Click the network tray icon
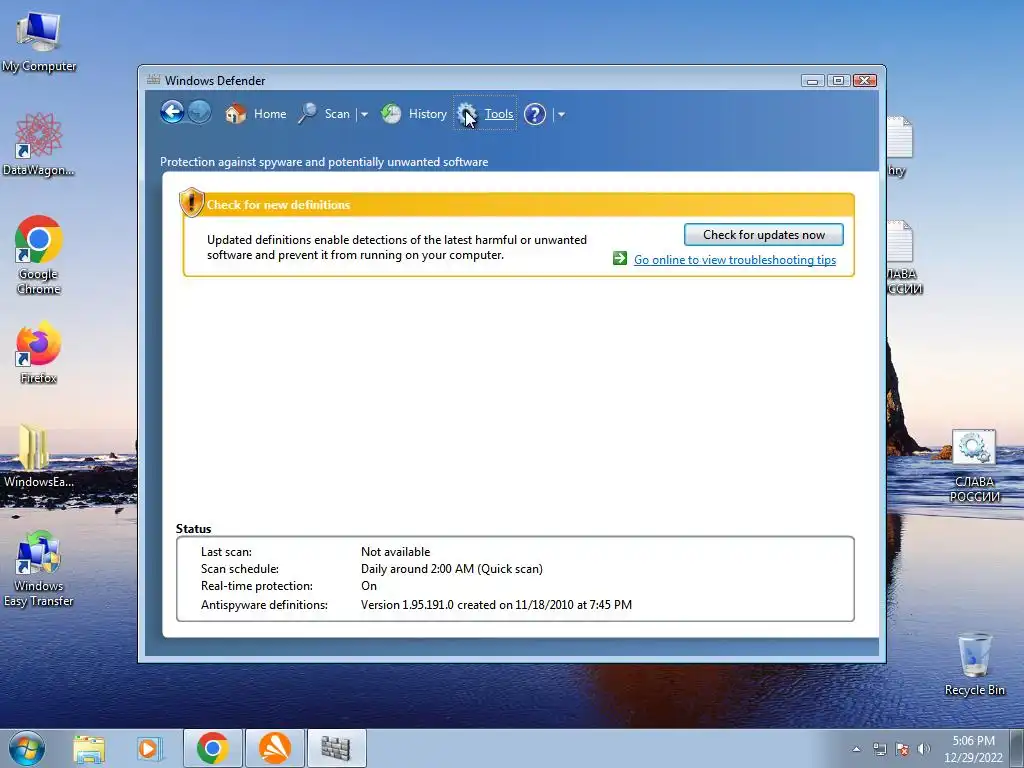 880,749
